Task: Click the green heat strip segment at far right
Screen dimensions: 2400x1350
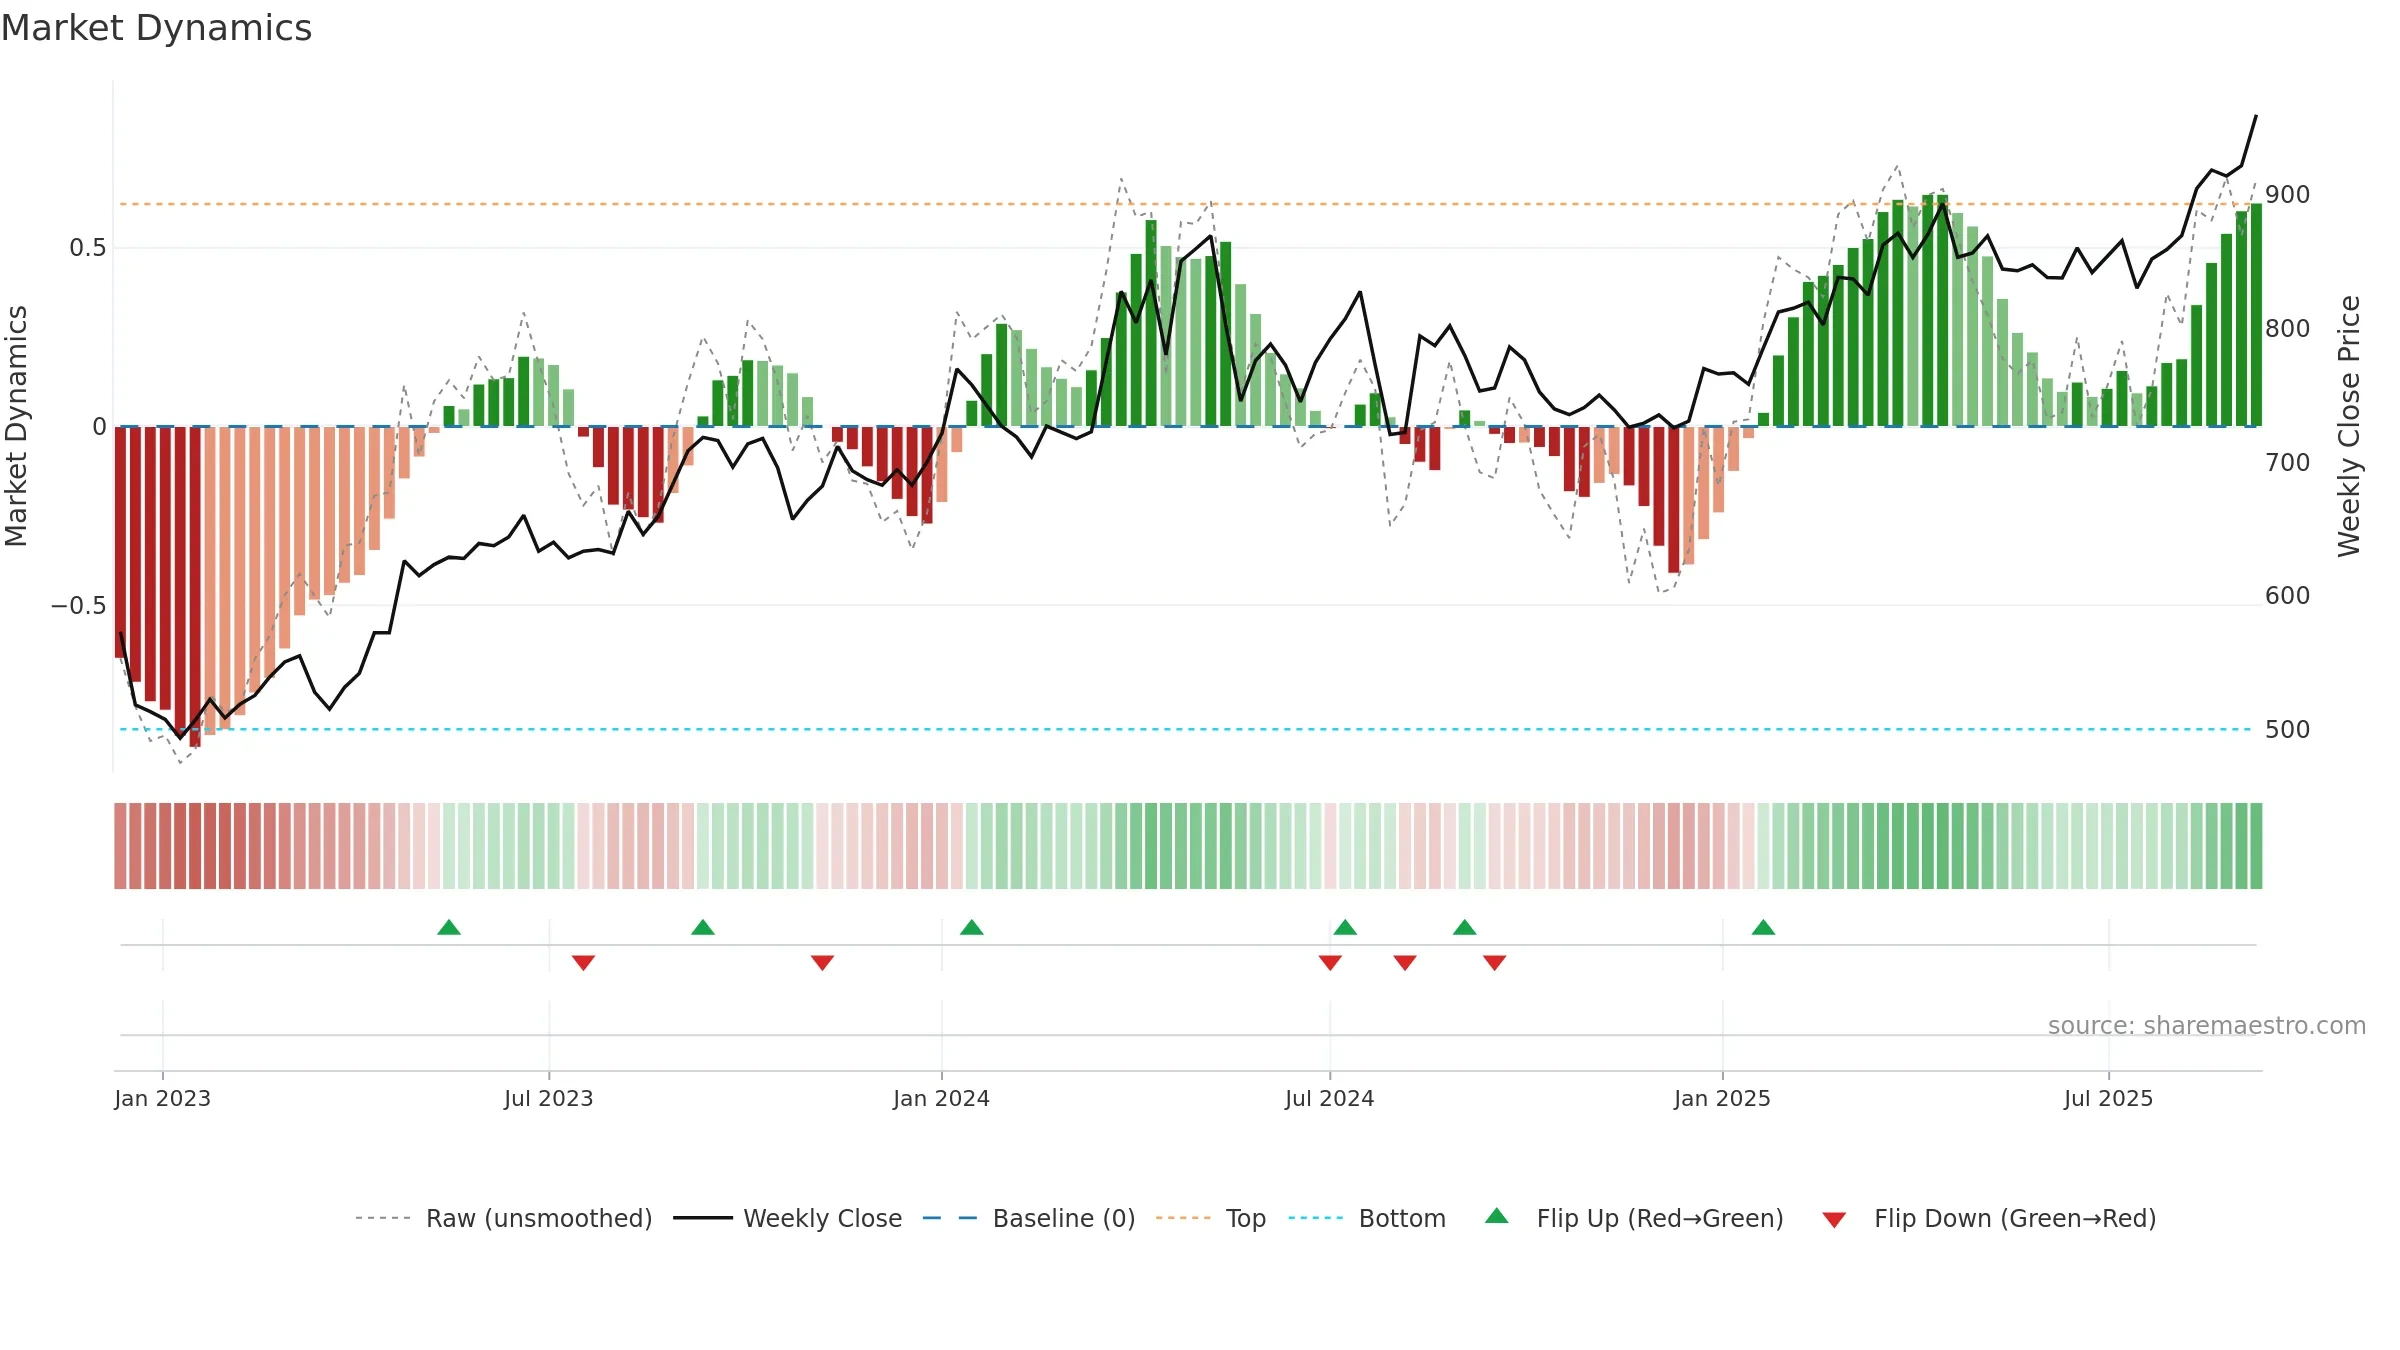Action: point(2256,846)
